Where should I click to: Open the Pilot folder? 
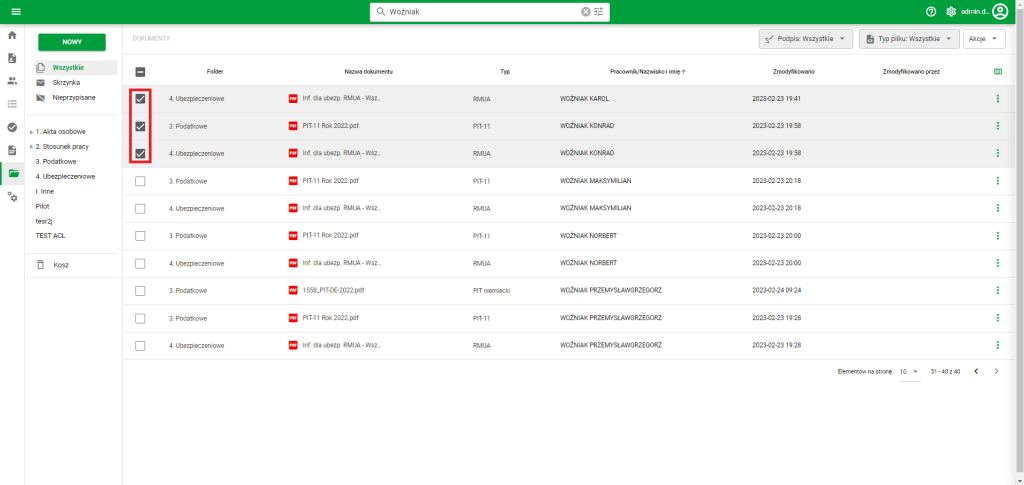(42, 206)
